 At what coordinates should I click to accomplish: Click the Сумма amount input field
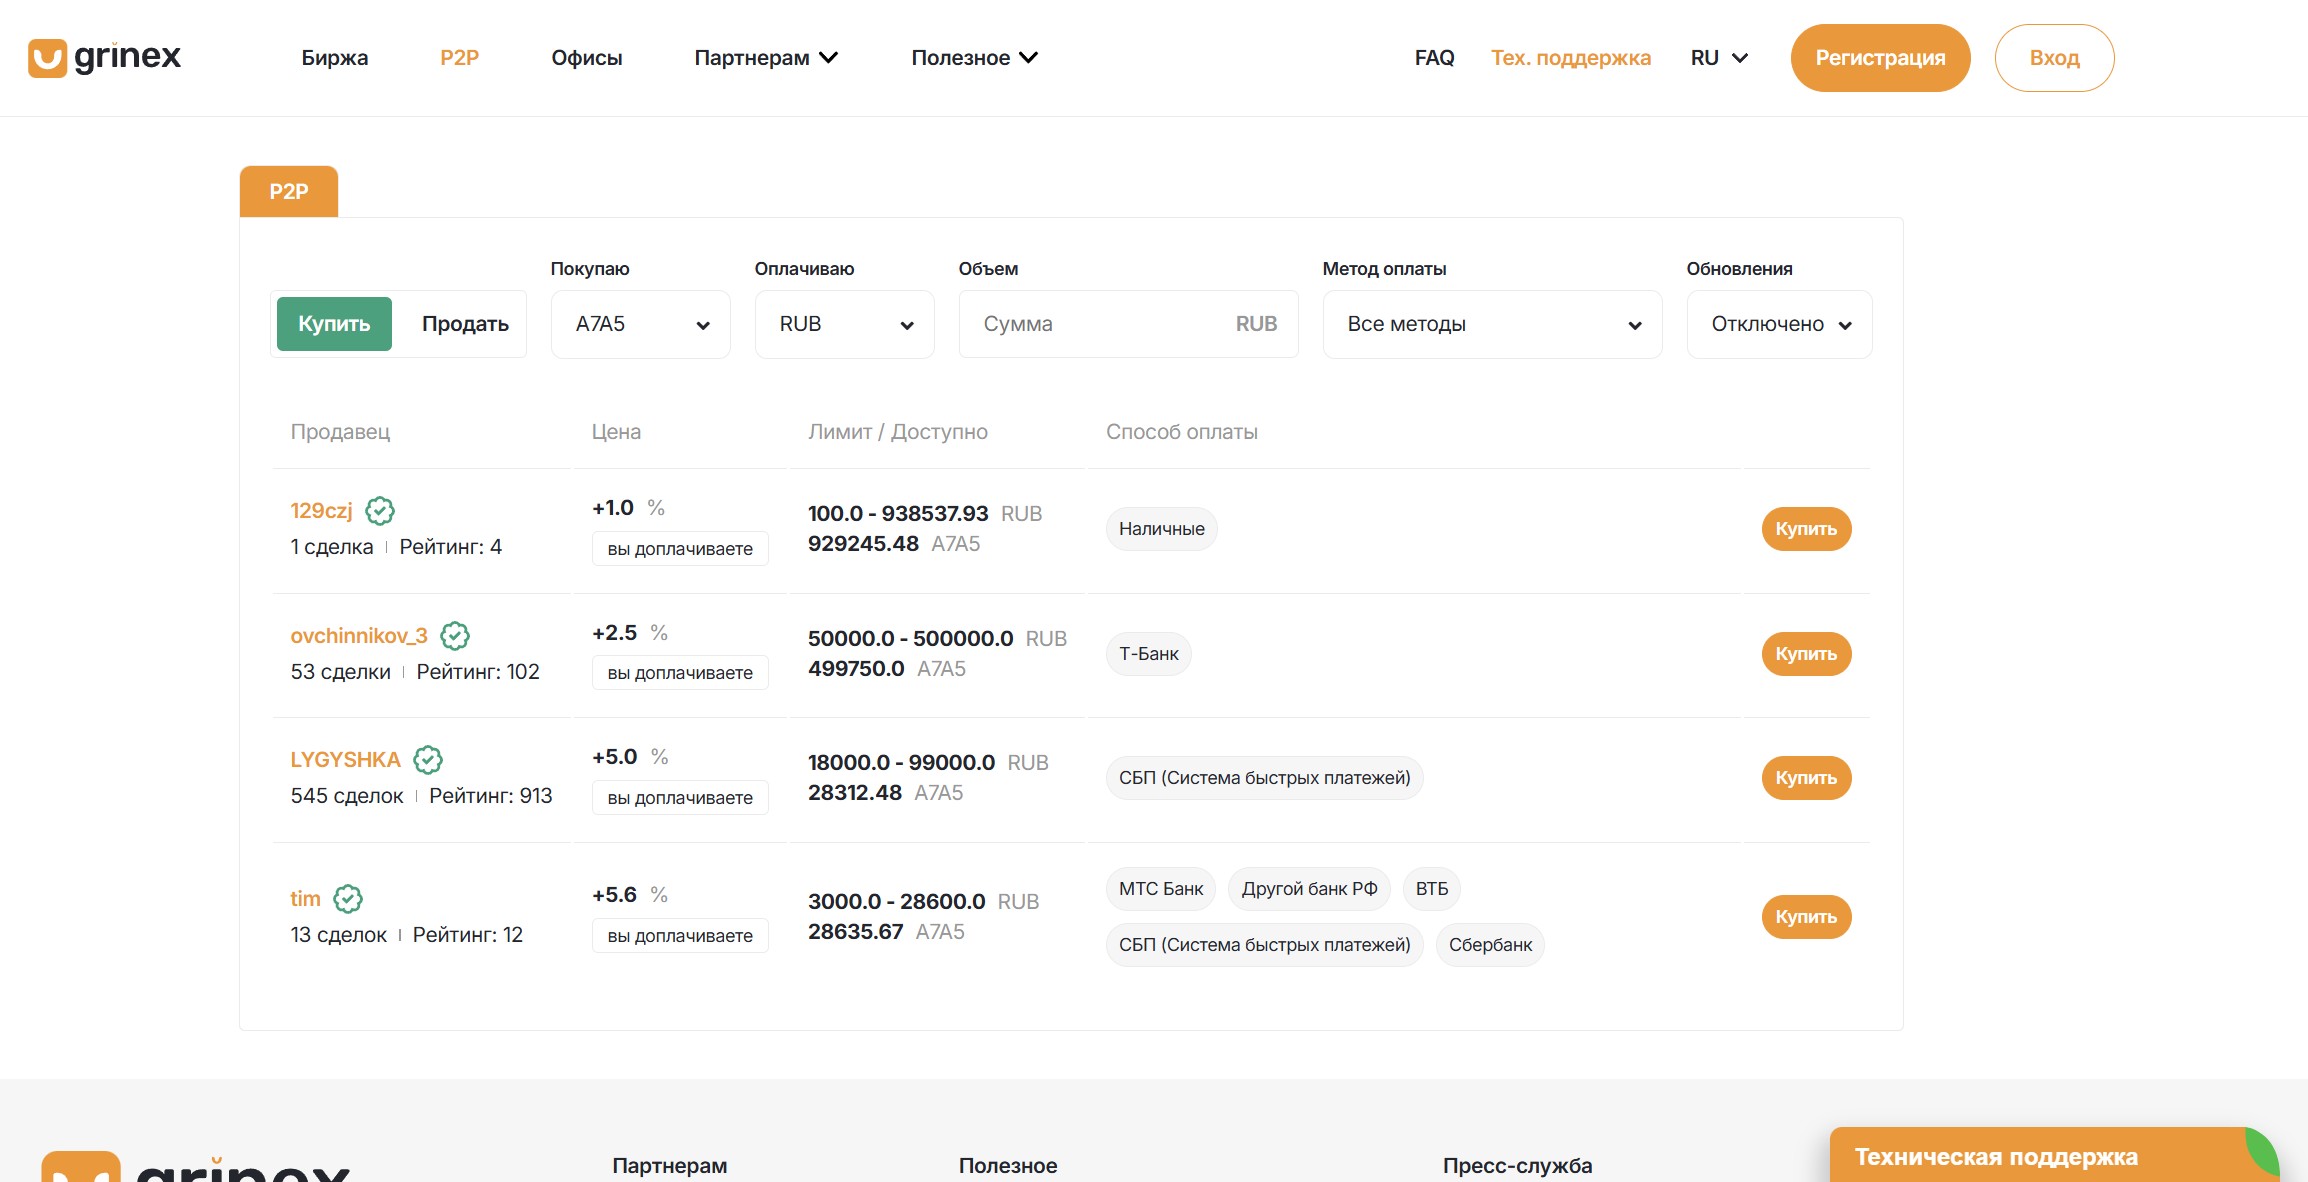1100,324
